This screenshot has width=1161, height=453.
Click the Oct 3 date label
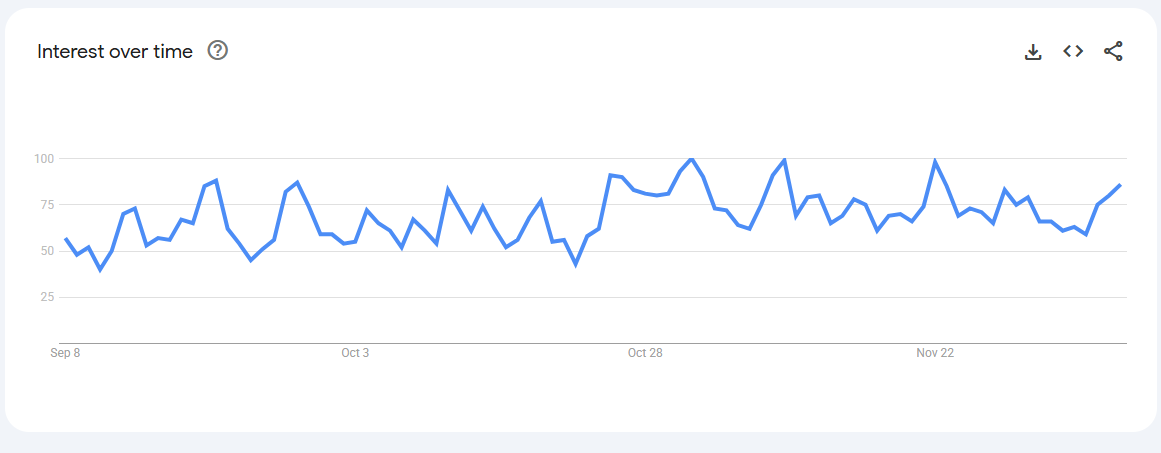(x=355, y=353)
